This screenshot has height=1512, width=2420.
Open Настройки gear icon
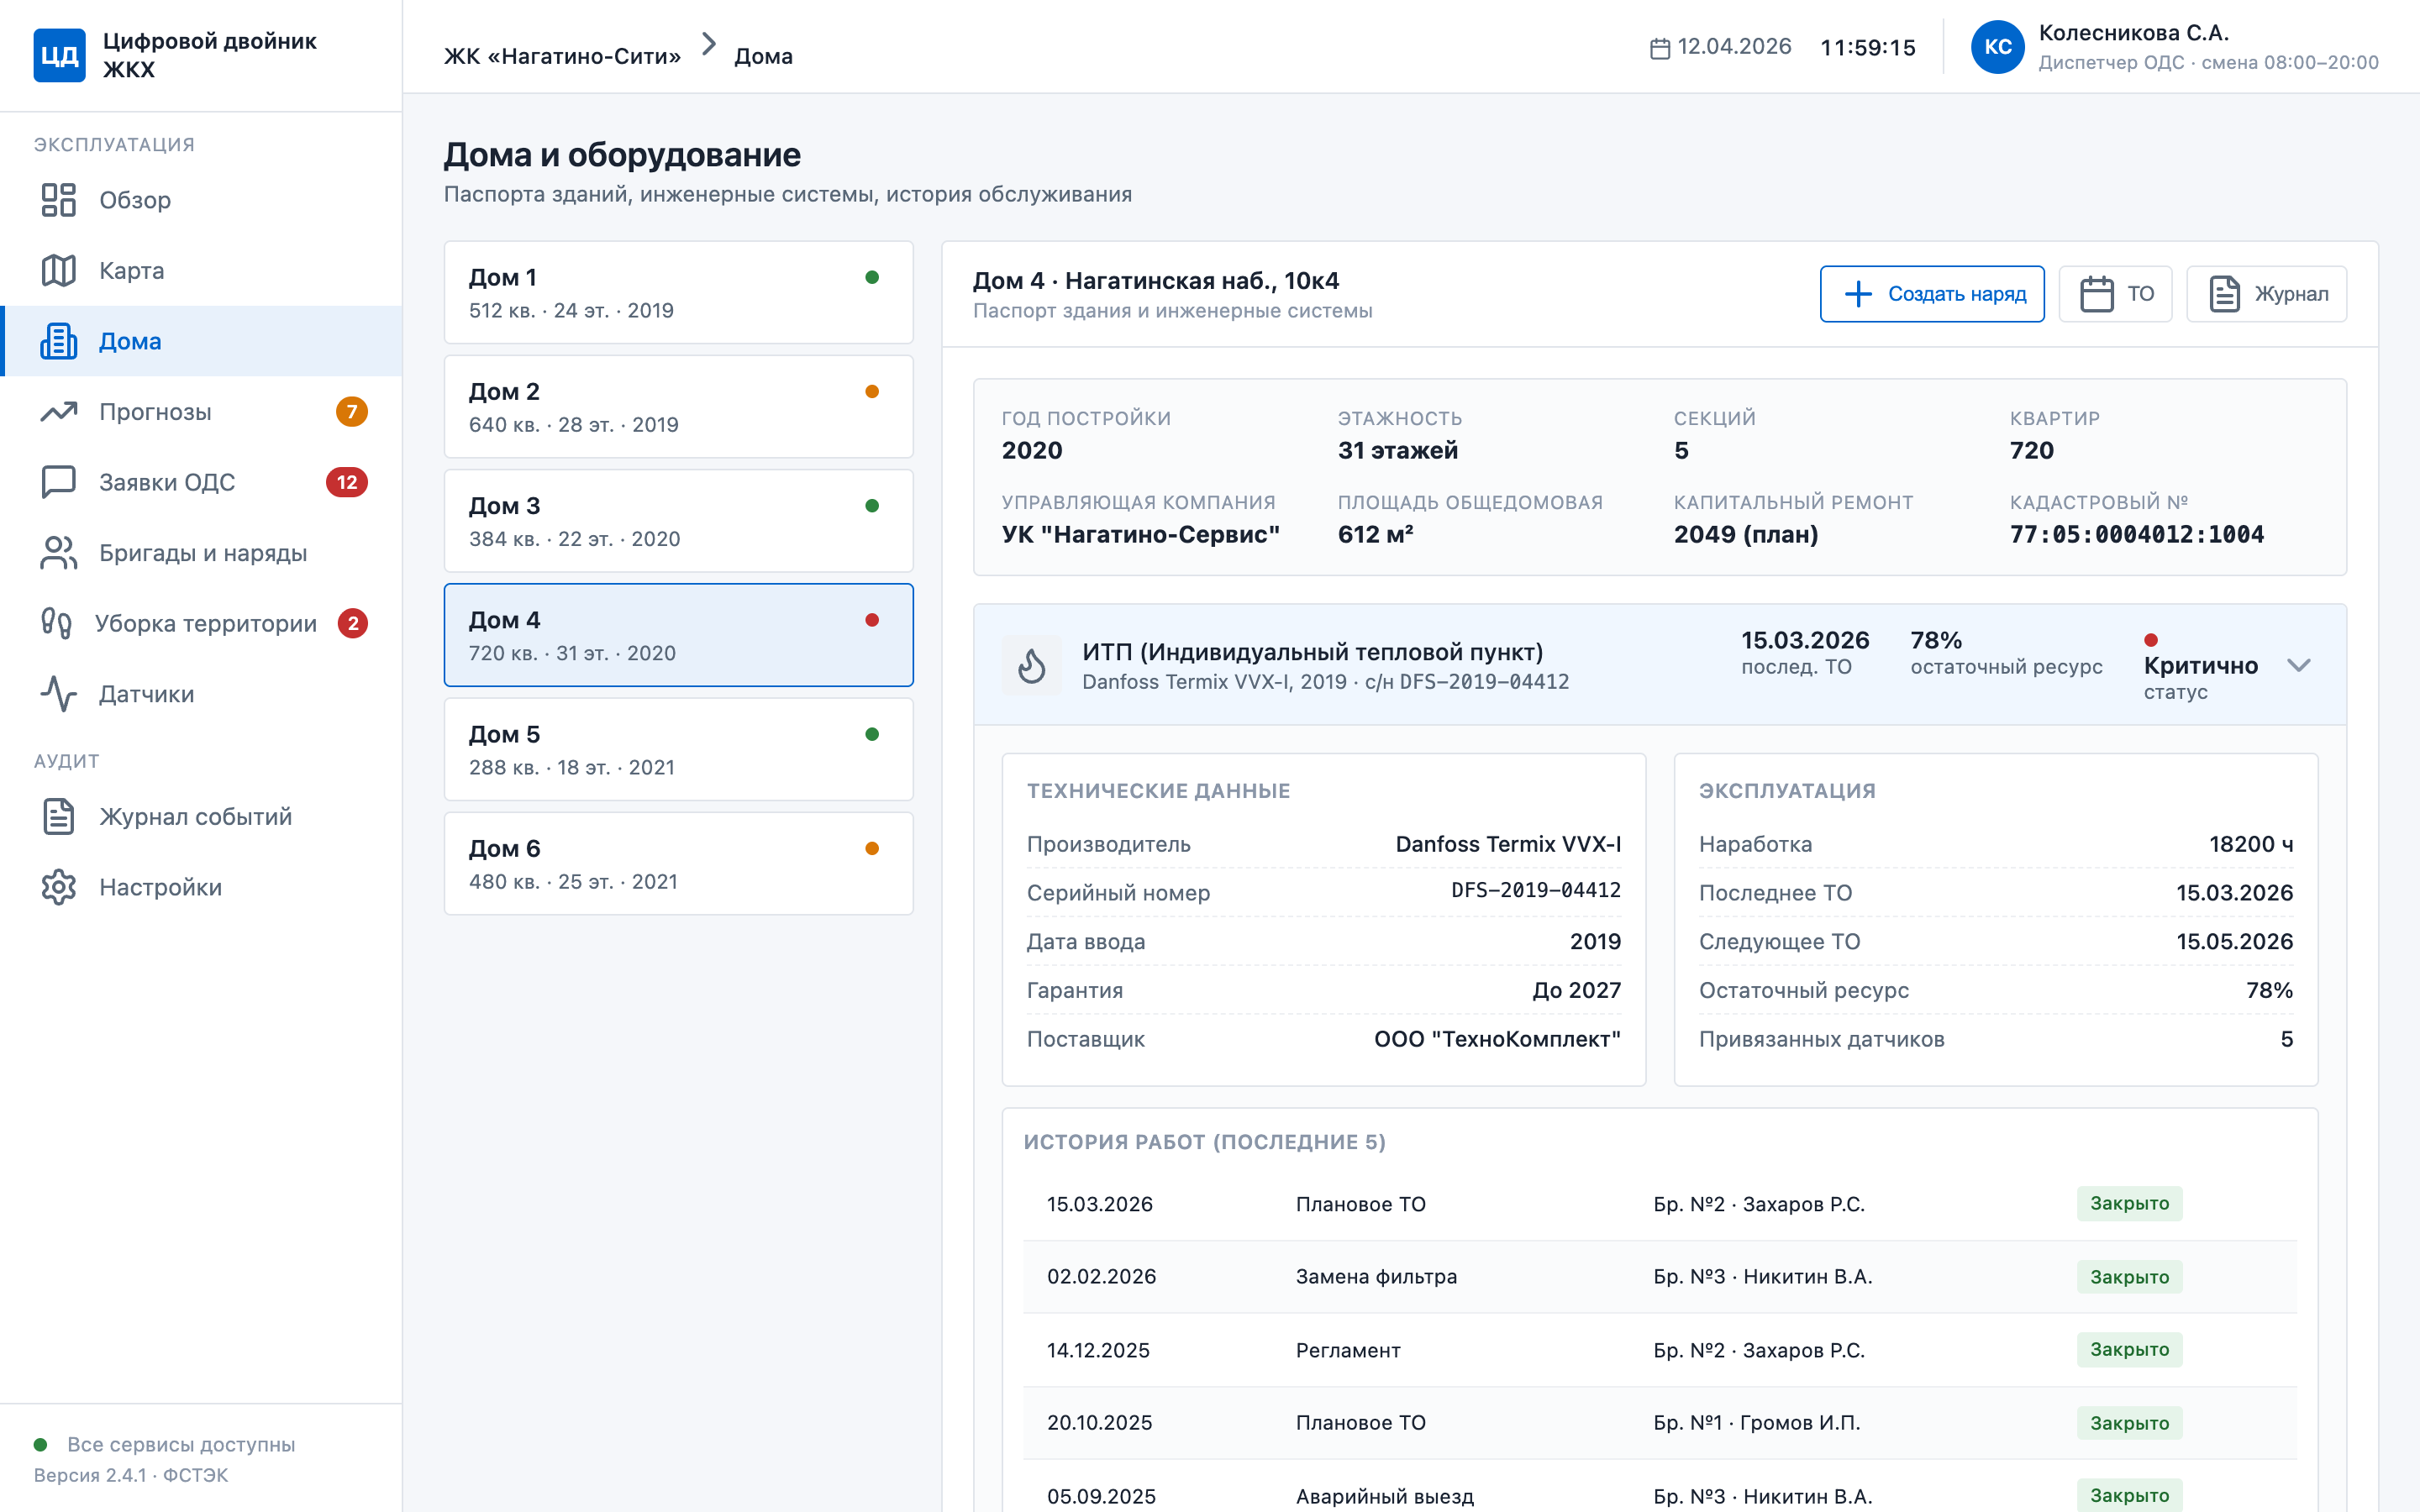coord(59,887)
